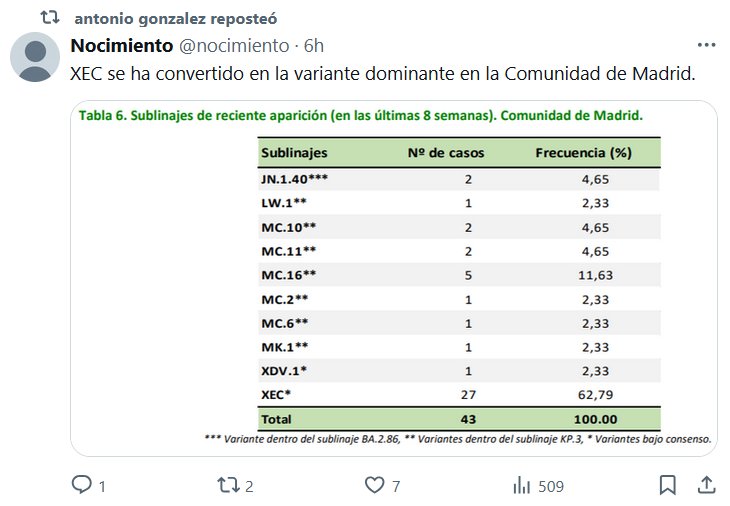Open "antonio gonzalez reposteó" link
Image resolution: width=730 pixels, height=506 pixels.
(x=176, y=18)
